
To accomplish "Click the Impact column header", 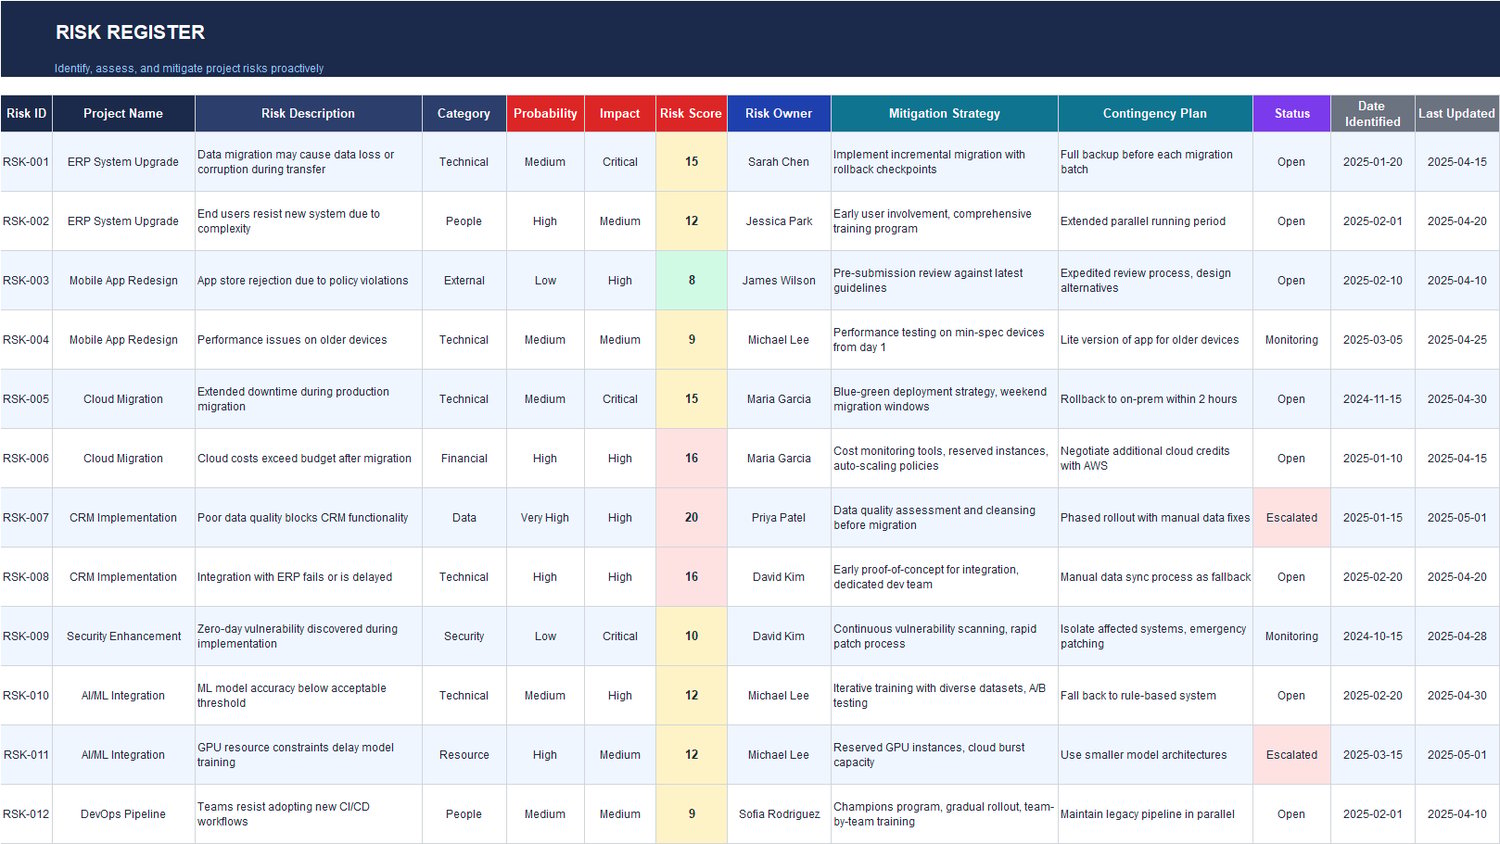I will point(620,113).
